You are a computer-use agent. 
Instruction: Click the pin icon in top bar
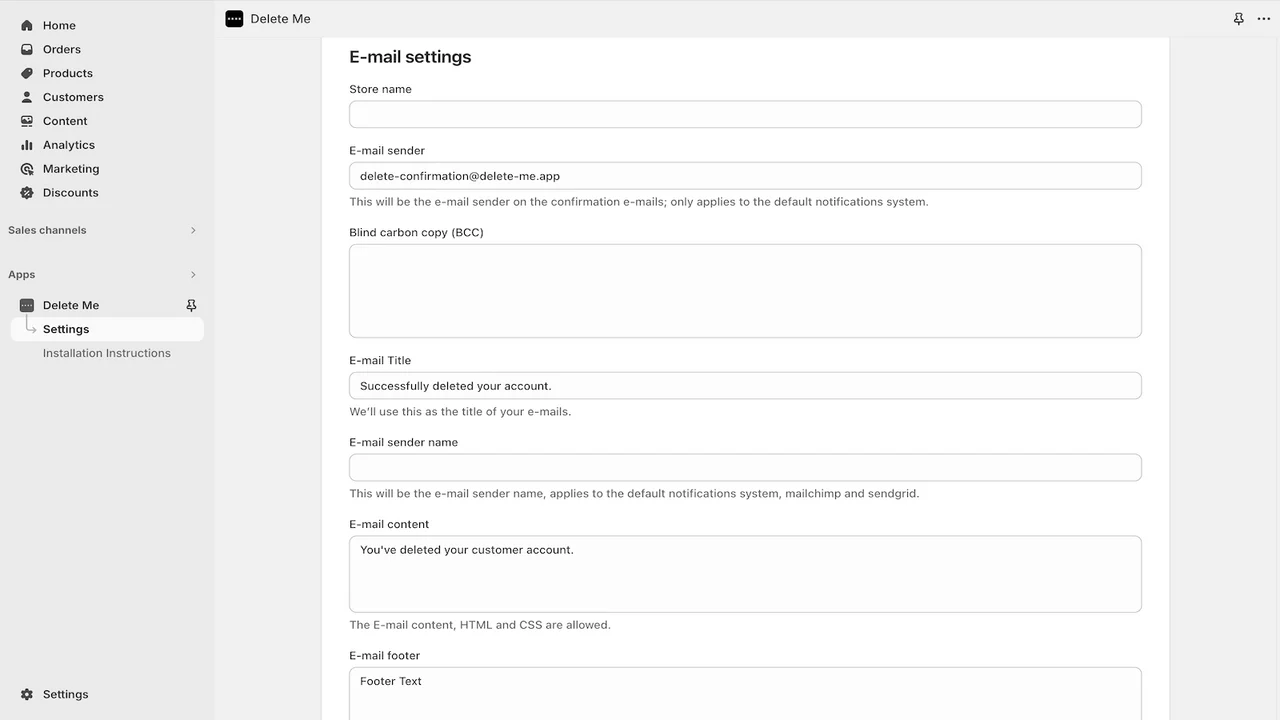pyautogui.click(x=1238, y=18)
